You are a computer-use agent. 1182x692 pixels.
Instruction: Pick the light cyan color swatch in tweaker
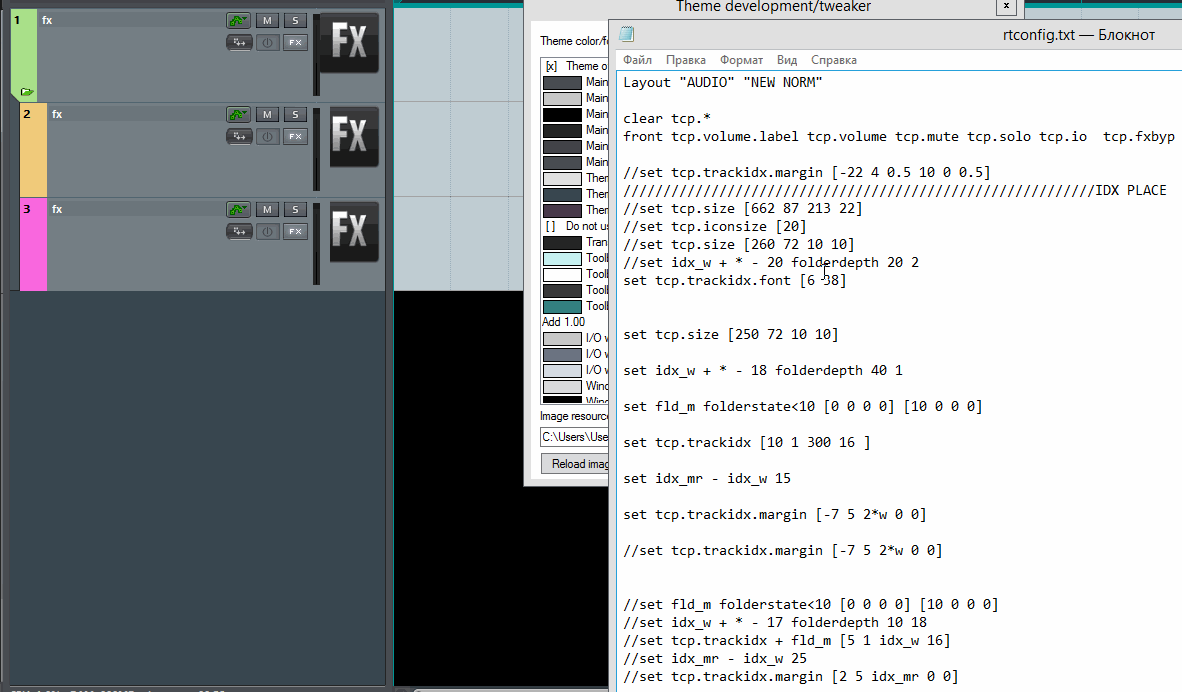click(x=562, y=259)
